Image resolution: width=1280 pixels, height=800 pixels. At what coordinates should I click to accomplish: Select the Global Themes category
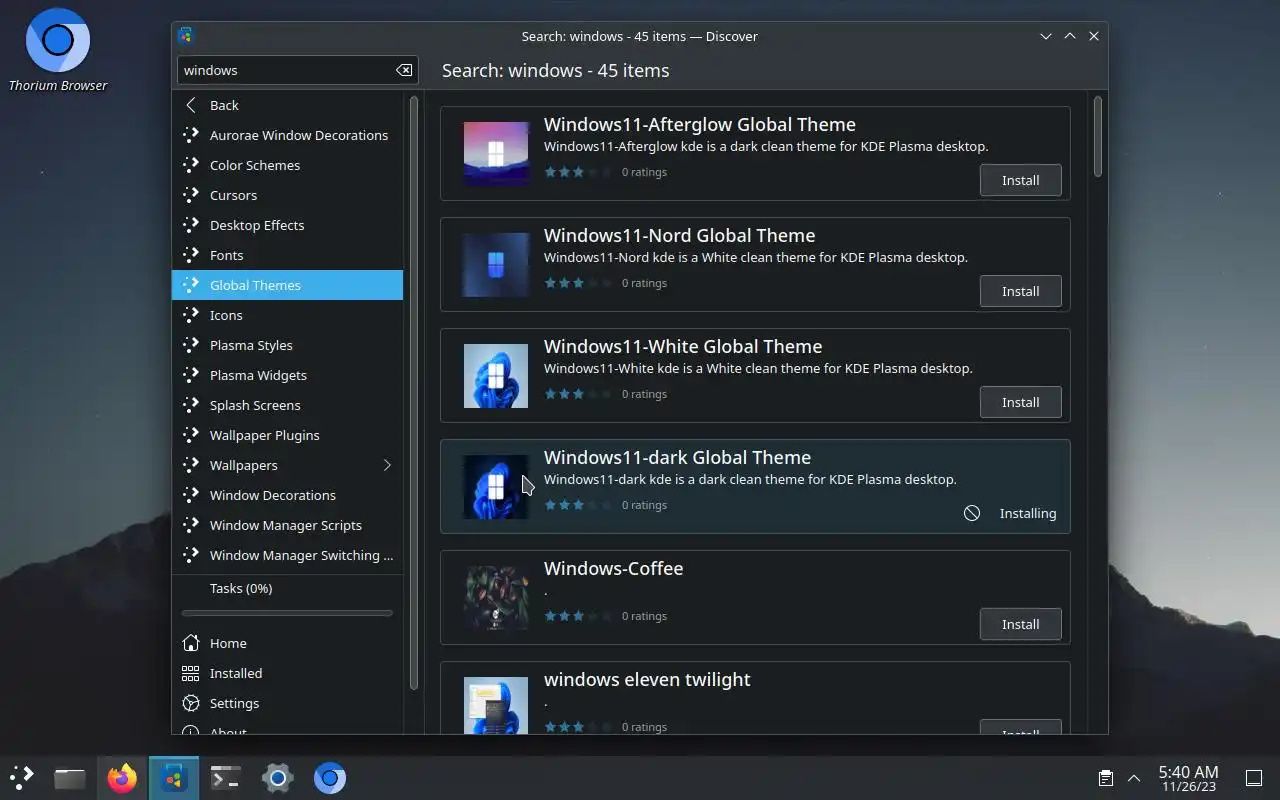(x=287, y=285)
